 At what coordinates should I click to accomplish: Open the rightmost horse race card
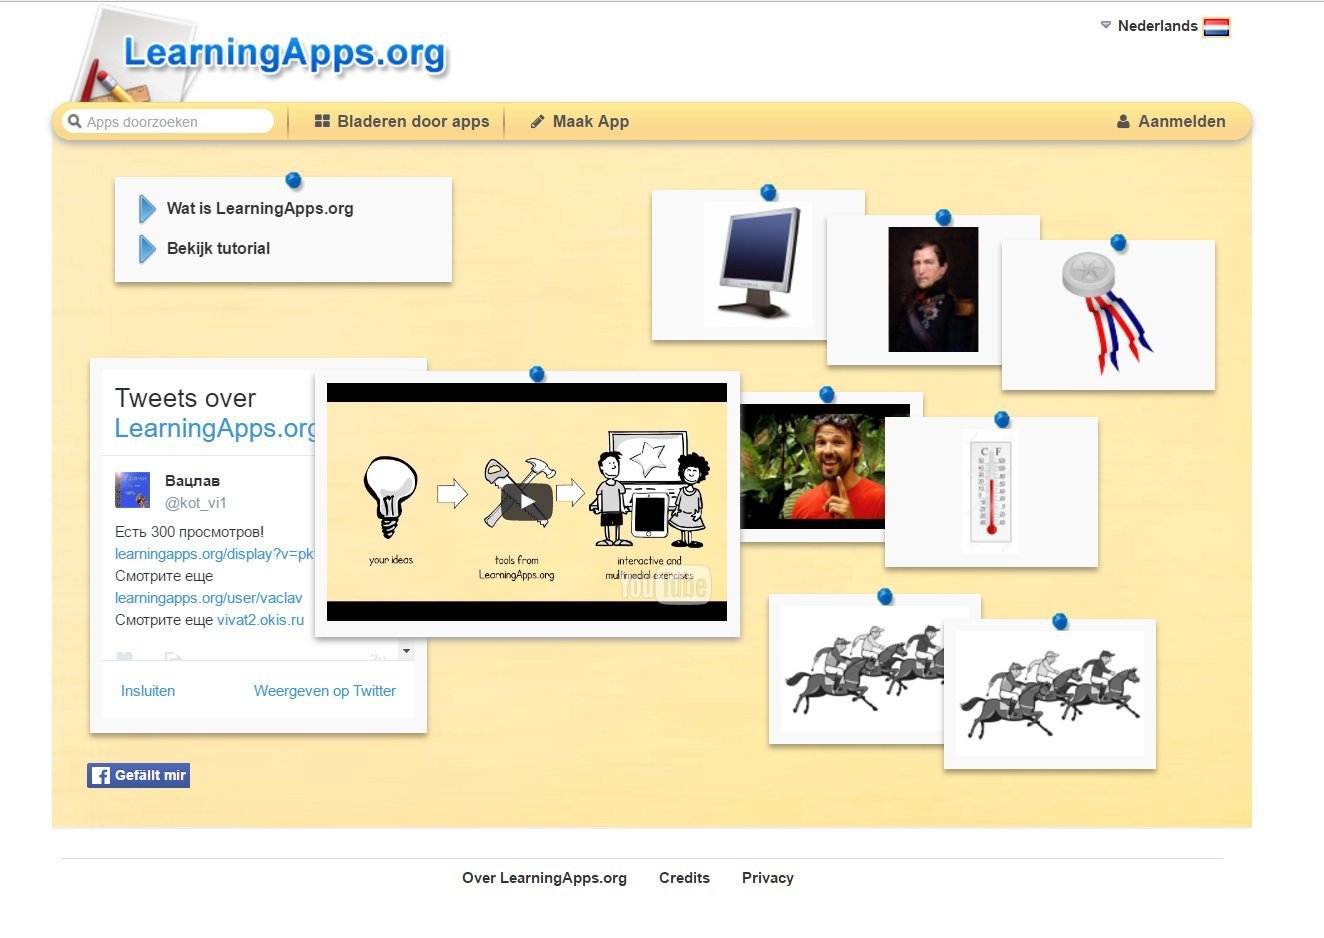click(1050, 694)
